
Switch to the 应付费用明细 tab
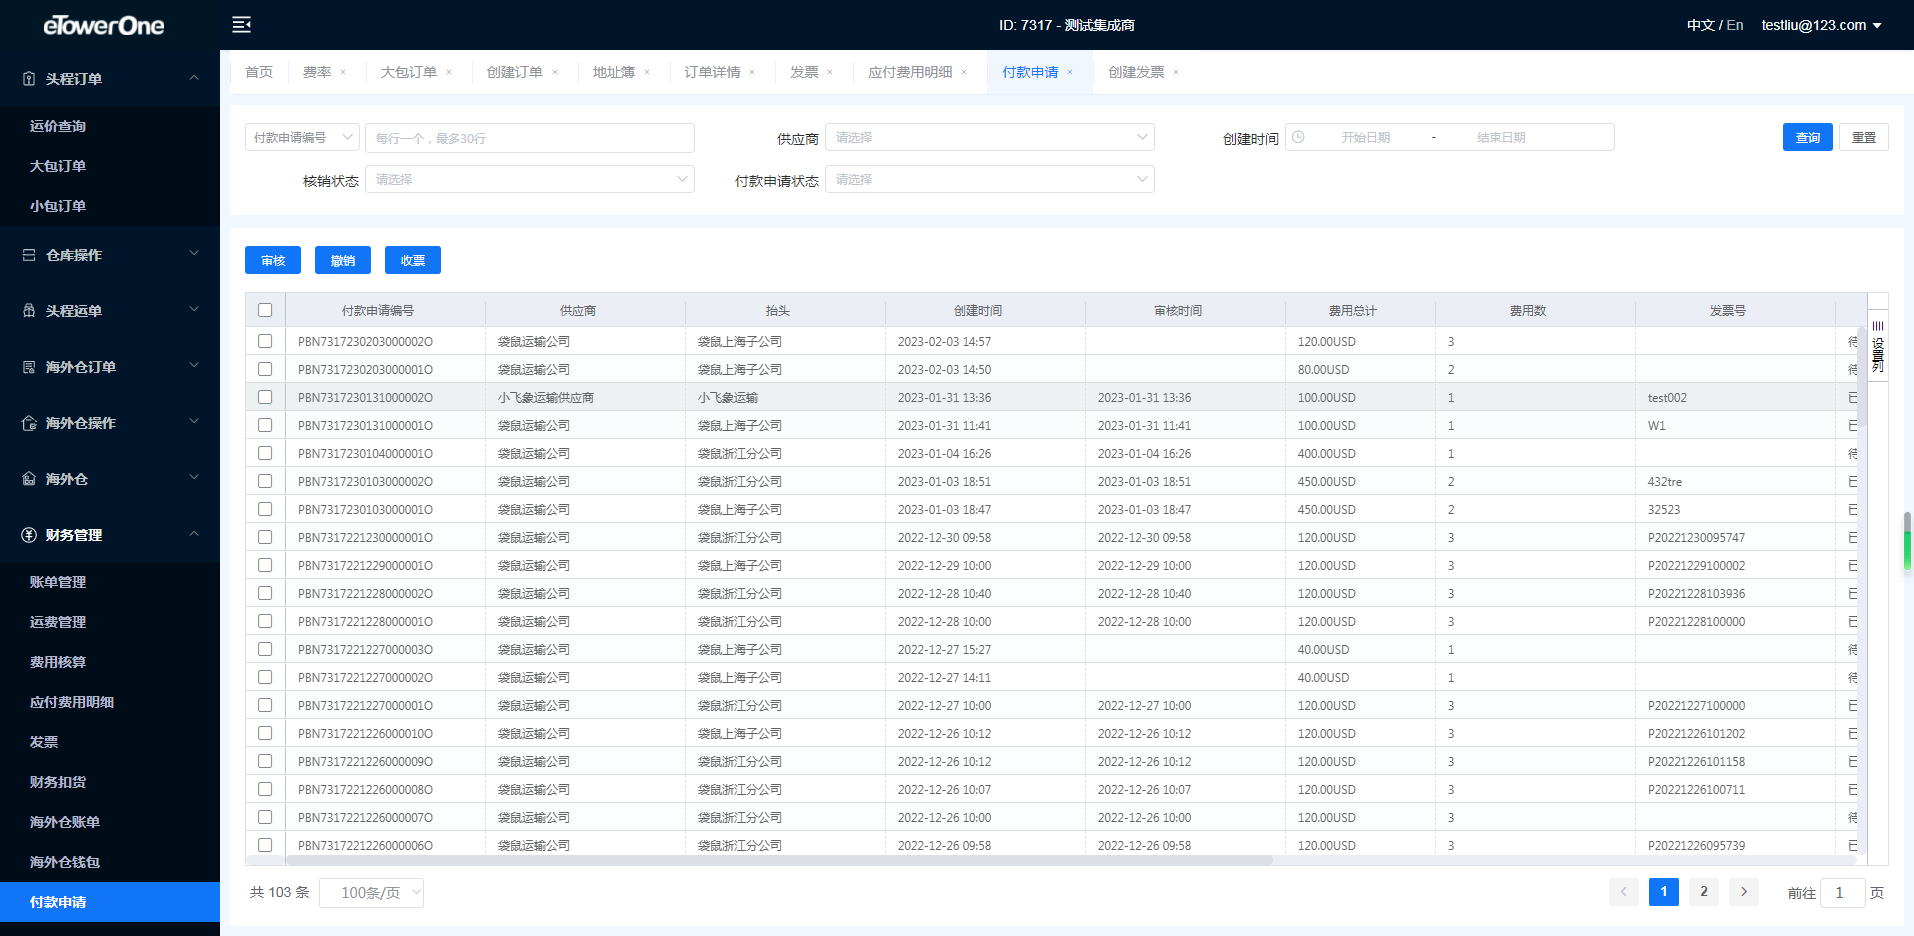click(x=909, y=72)
